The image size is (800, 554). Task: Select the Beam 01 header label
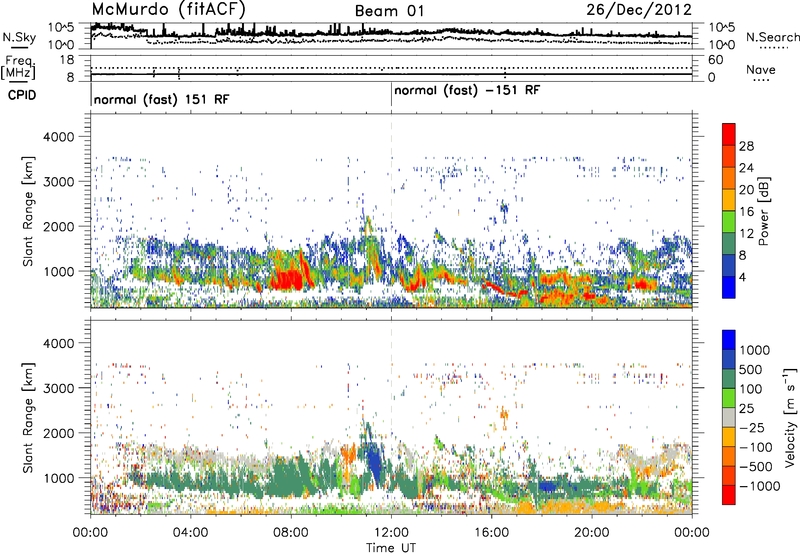click(389, 11)
